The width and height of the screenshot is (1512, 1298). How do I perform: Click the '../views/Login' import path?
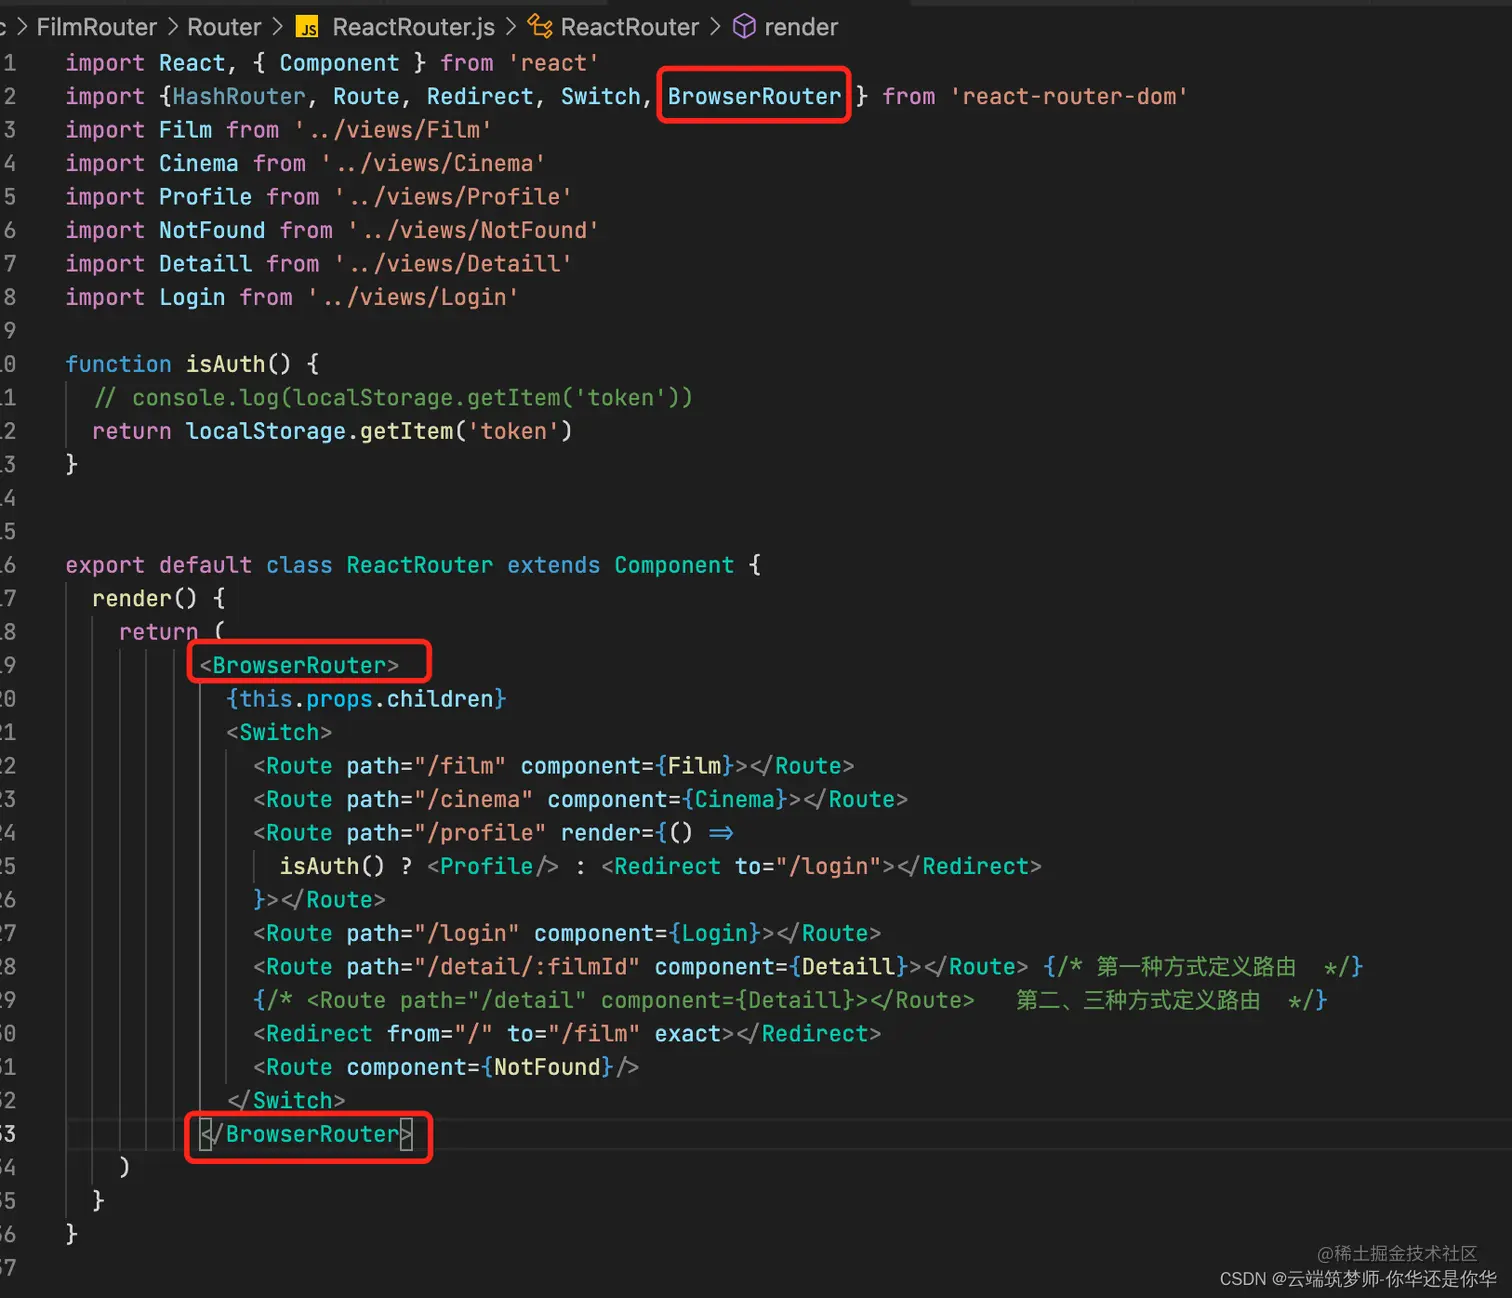(413, 297)
